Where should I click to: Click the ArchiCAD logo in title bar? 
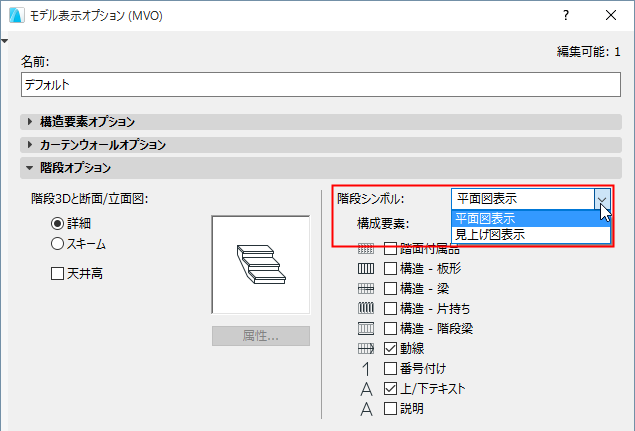[17, 15]
